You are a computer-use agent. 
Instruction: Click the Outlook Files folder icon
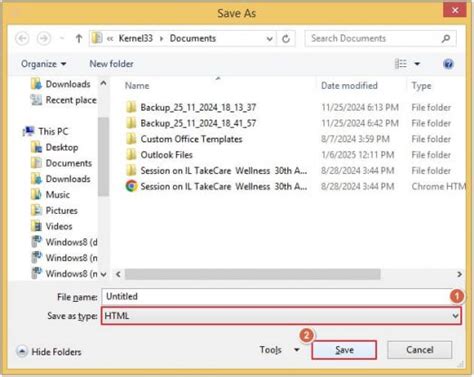coord(131,155)
